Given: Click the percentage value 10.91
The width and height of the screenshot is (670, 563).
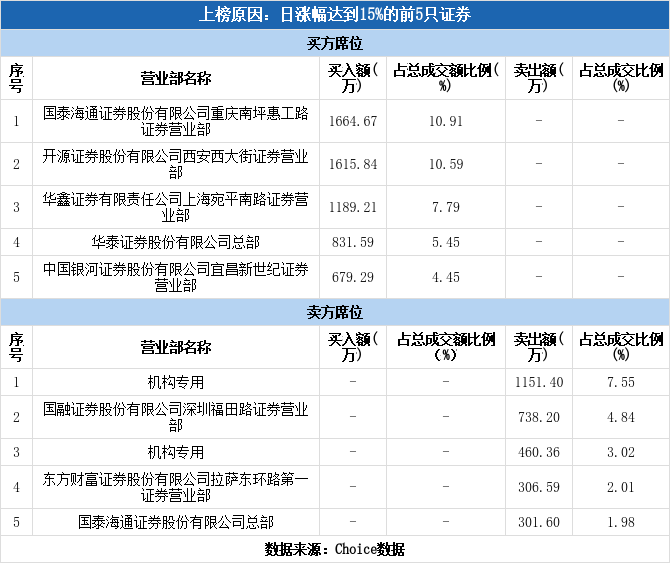Looking at the screenshot, I should pos(446,121).
